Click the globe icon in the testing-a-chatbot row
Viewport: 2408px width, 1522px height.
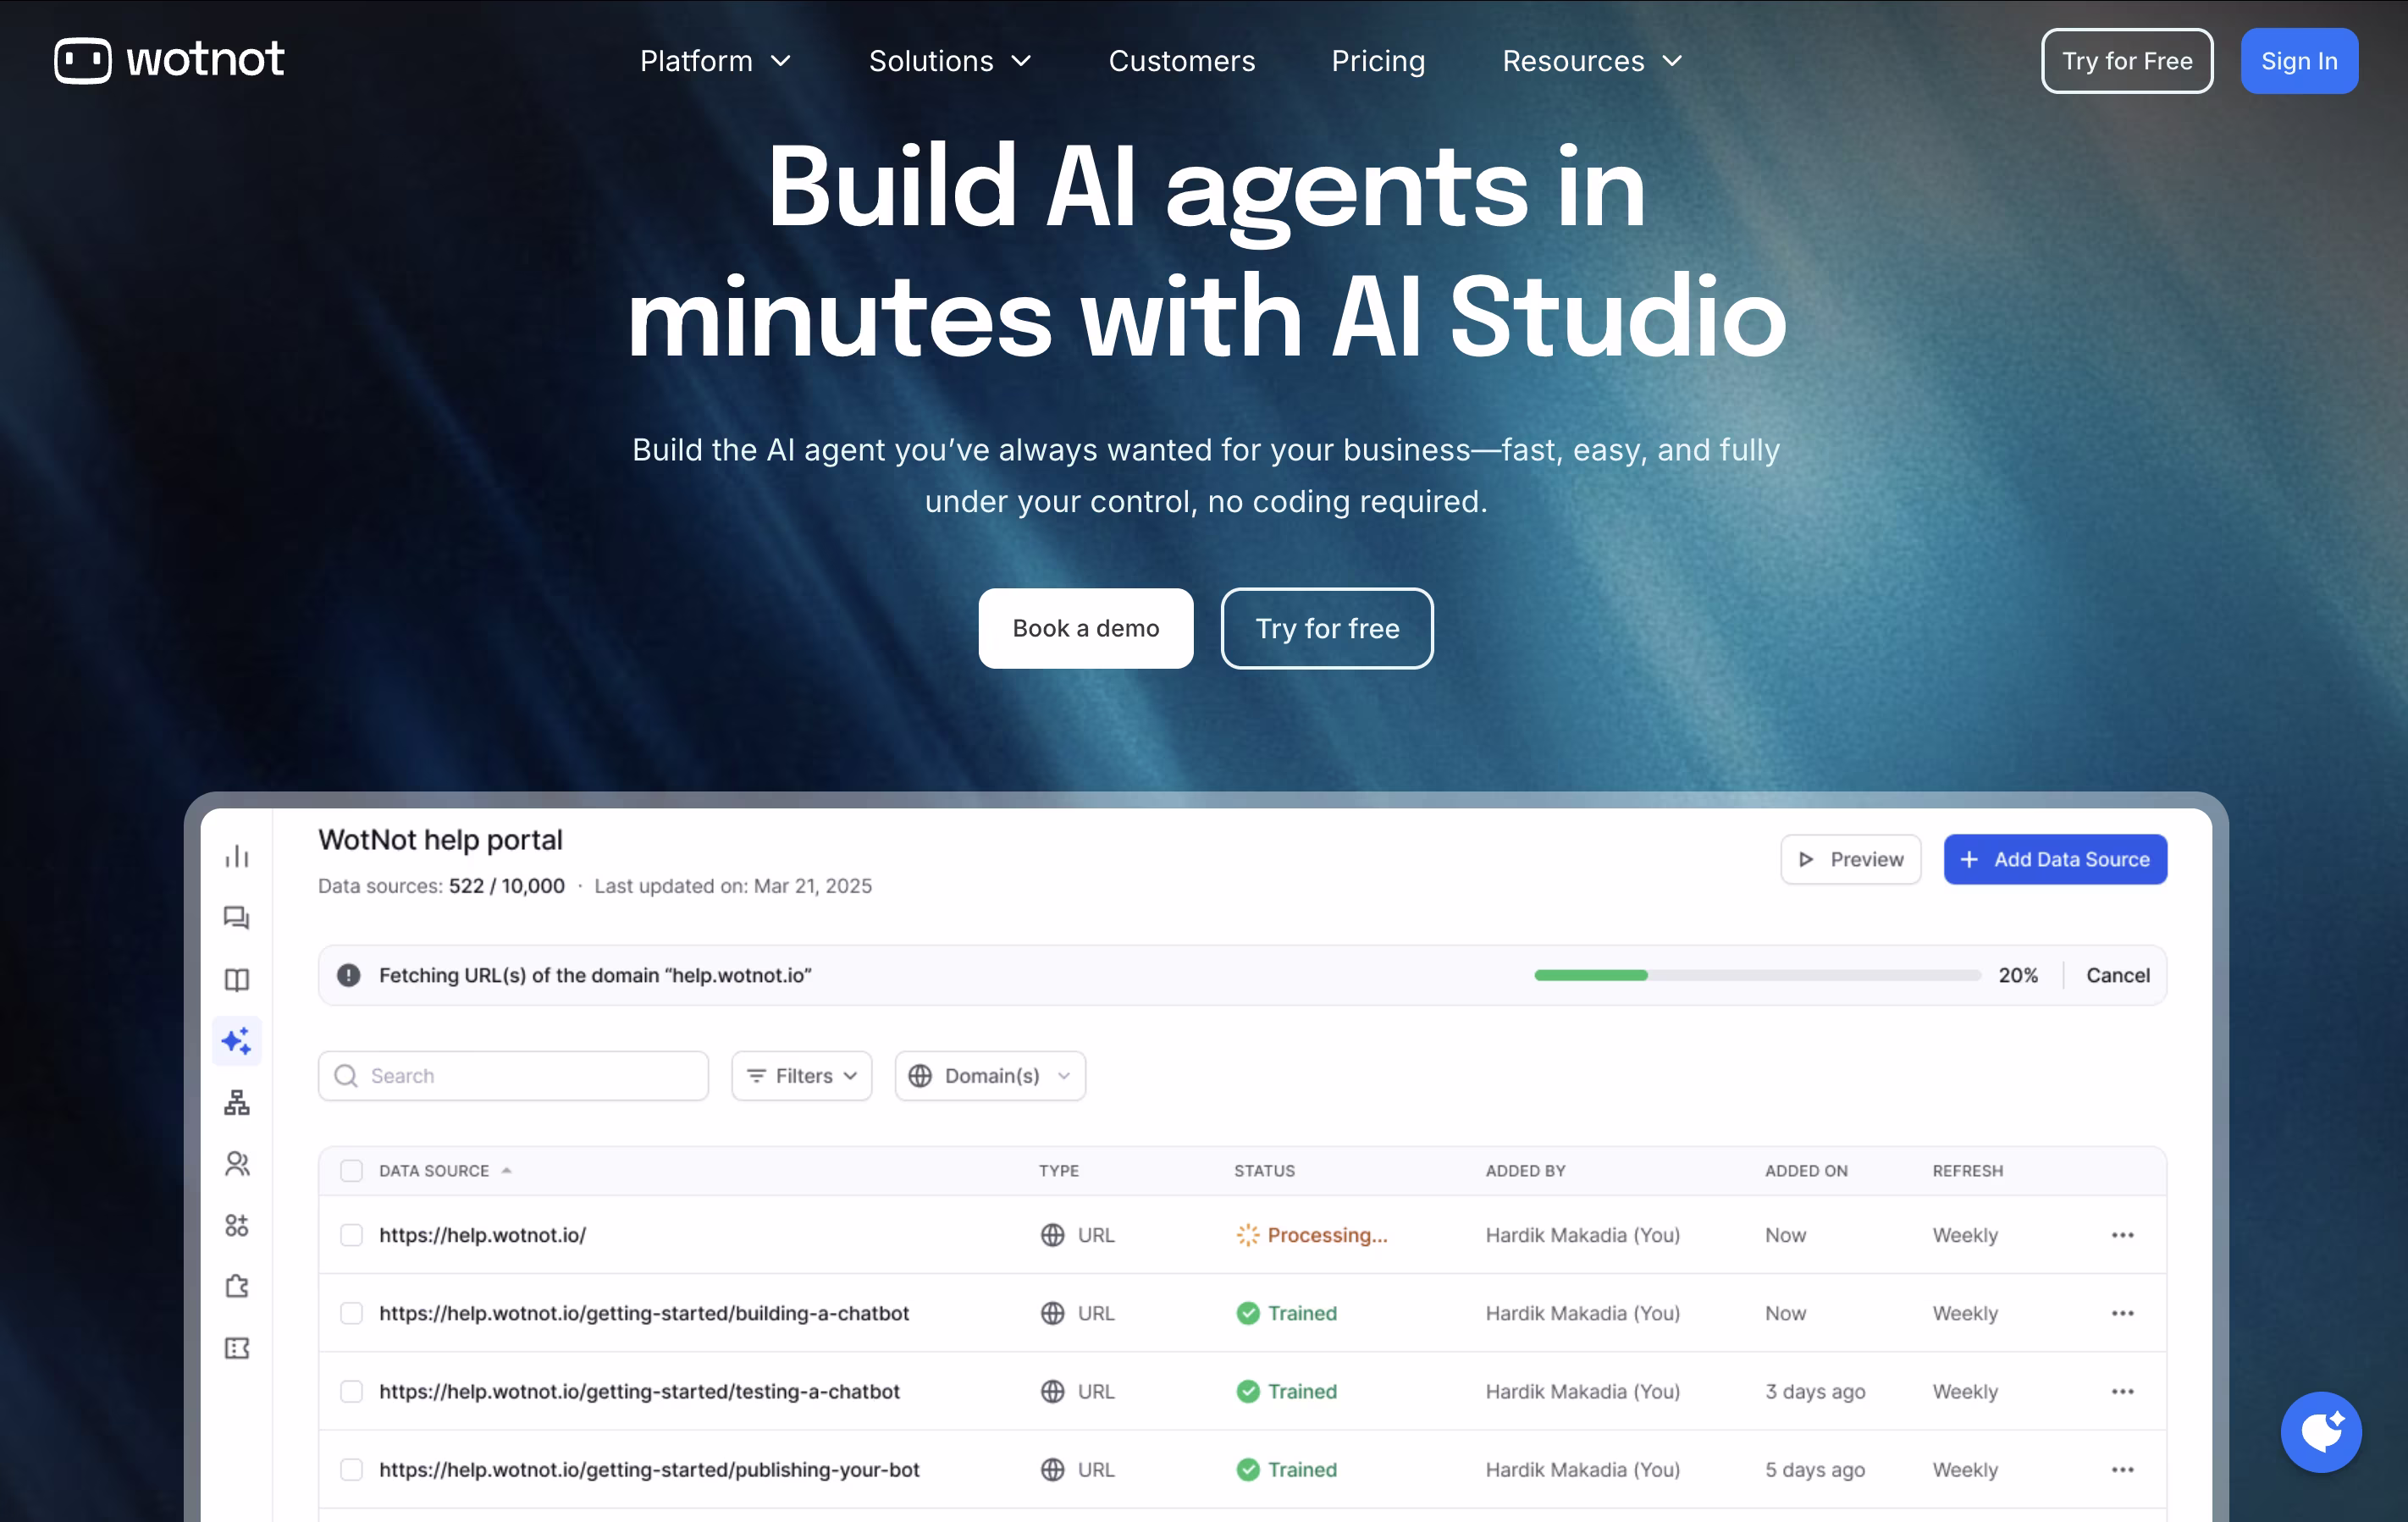coord(1052,1391)
